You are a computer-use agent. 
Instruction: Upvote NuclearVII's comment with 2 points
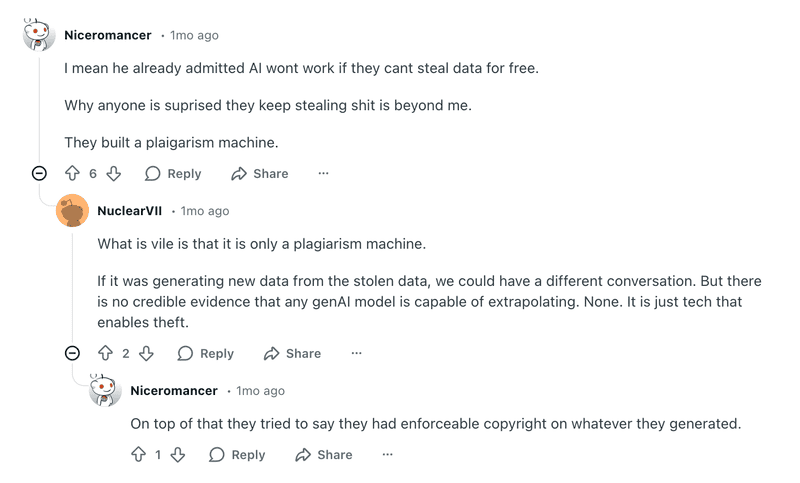coord(105,353)
